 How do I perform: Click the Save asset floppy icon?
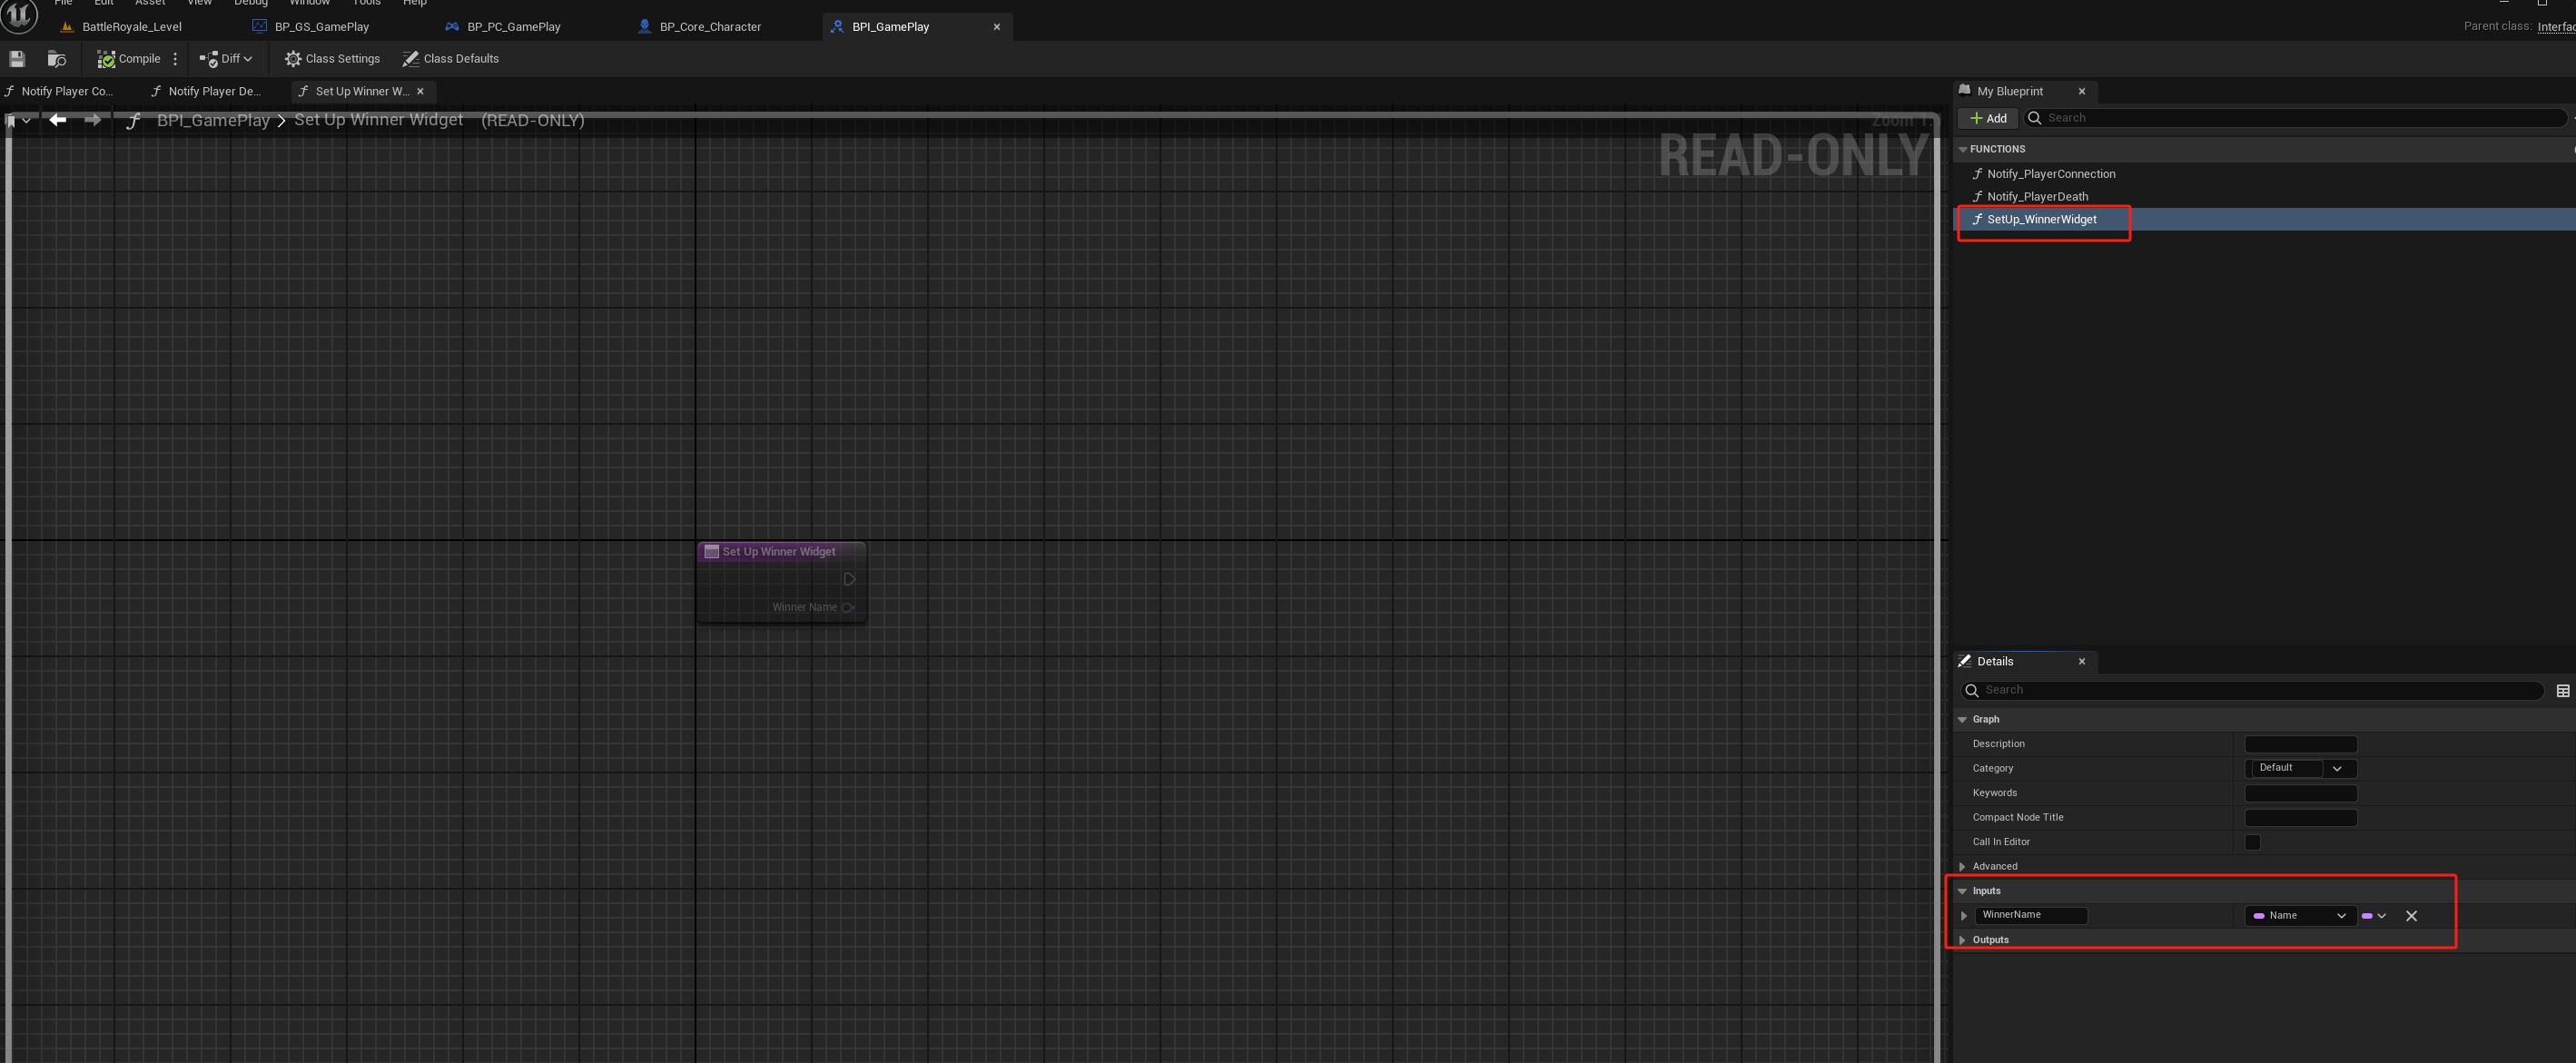tap(17, 59)
